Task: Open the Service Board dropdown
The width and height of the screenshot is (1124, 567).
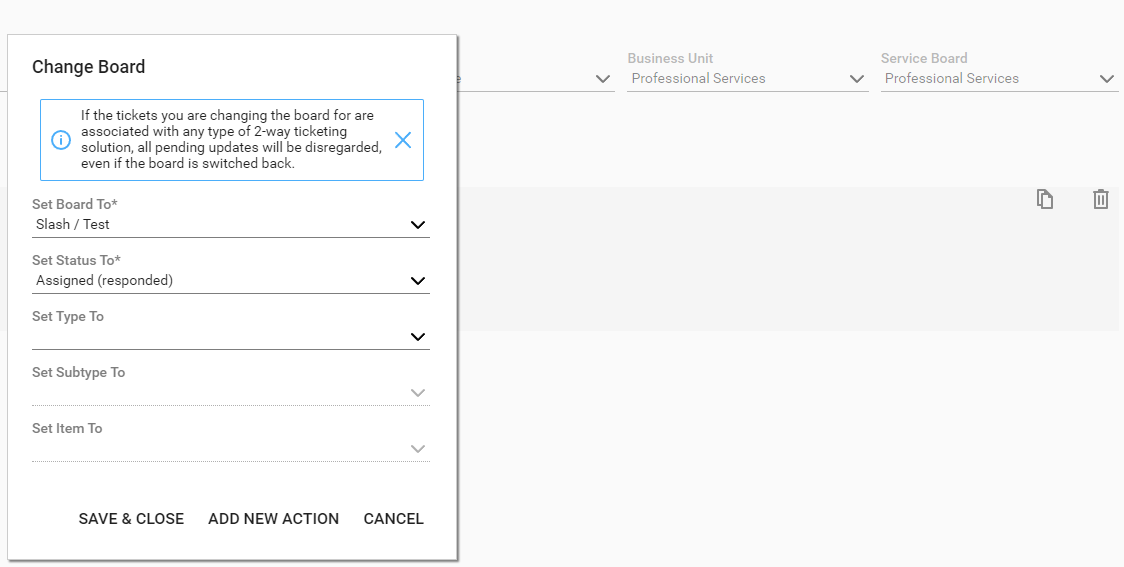Action: point(1107,79)
